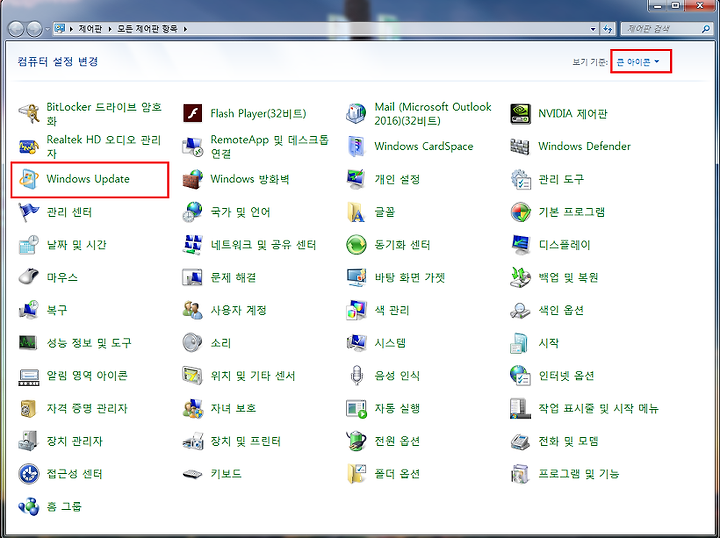Screen dimensions: 720x538
Task: Open the 접근성 센터 icon
Action: click(29, 474)
